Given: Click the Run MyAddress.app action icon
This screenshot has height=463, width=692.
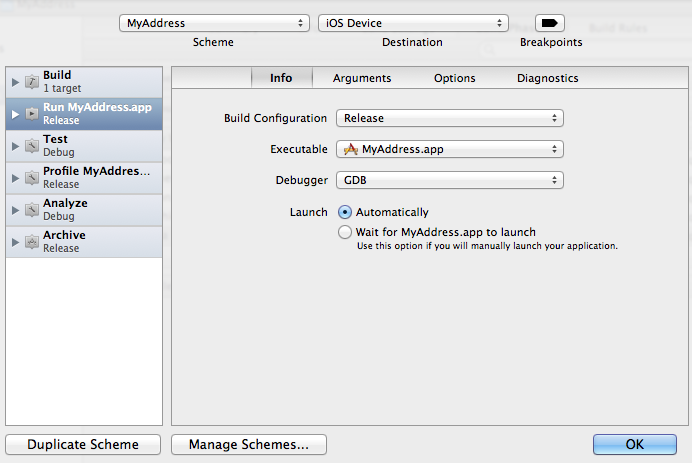Looking at the screenshot, I should (x=32, y=114).
